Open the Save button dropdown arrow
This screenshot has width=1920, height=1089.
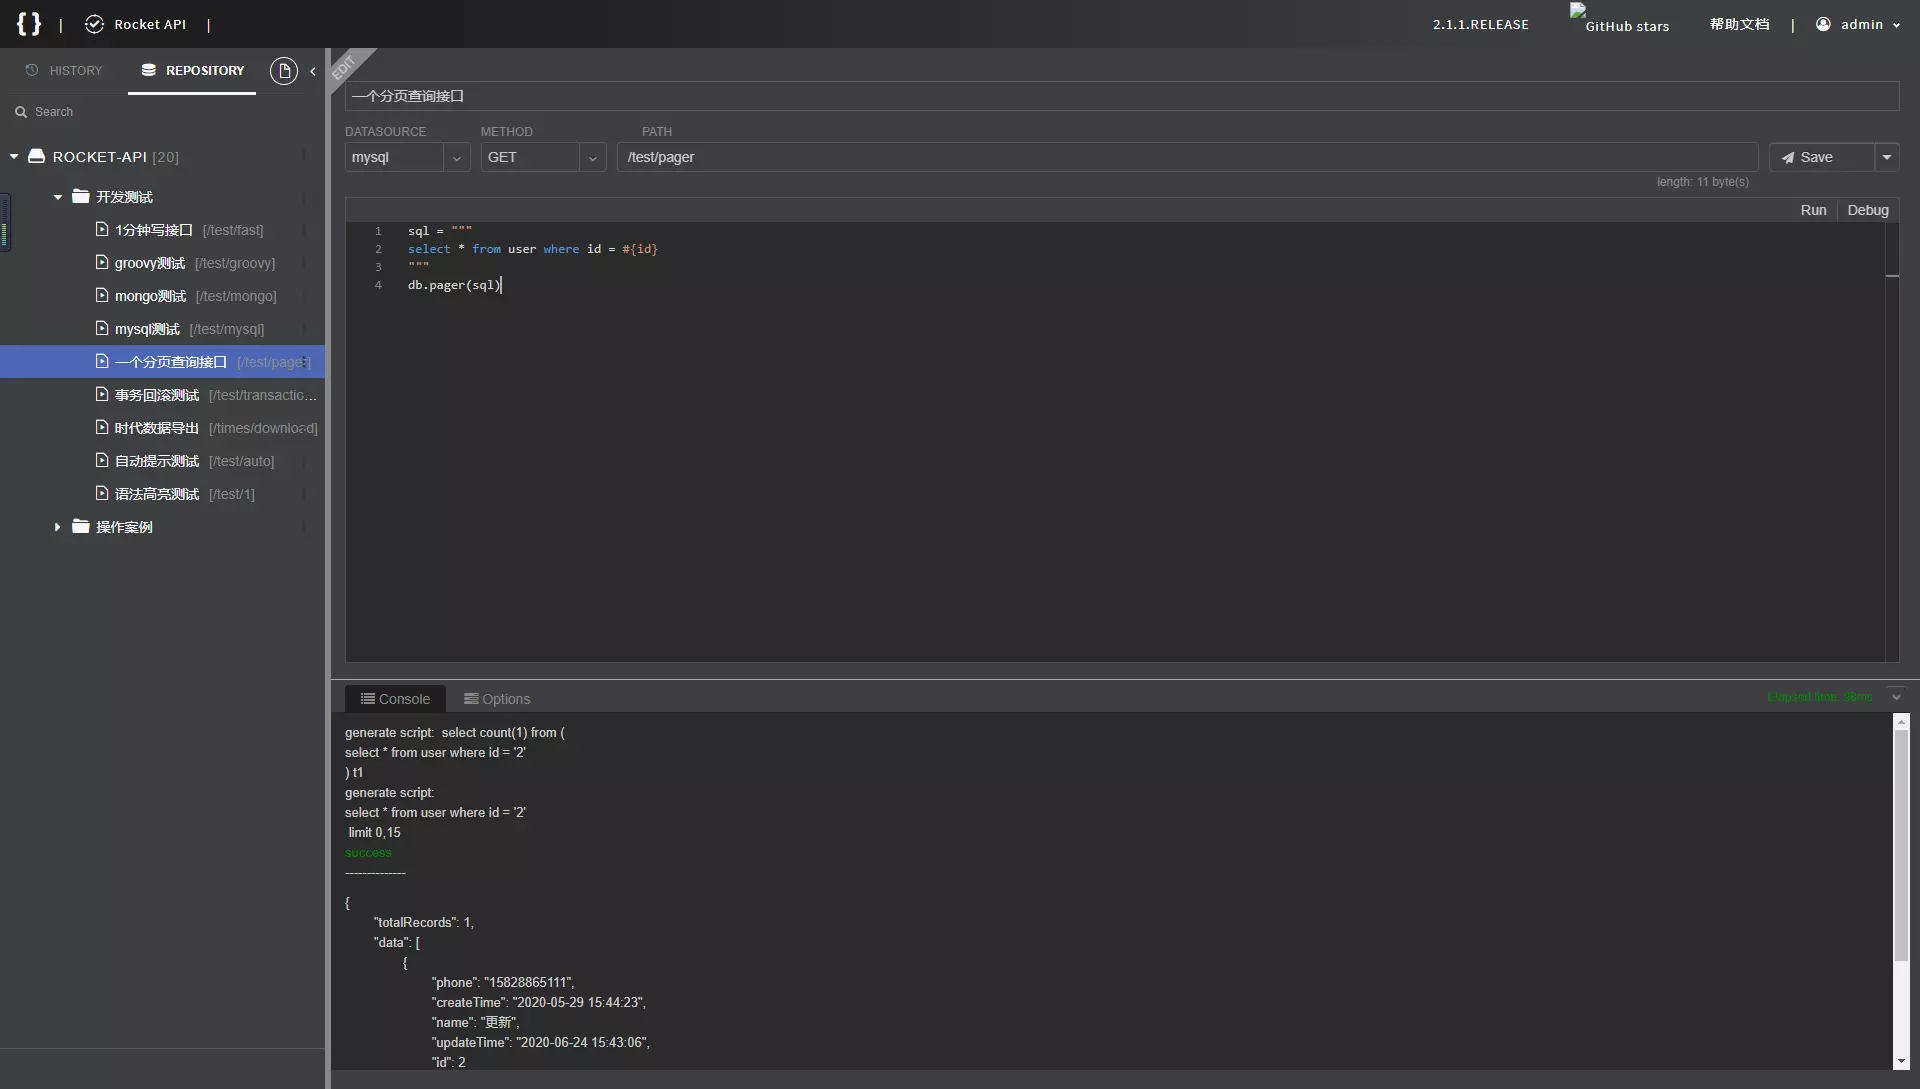[1888, 157]
